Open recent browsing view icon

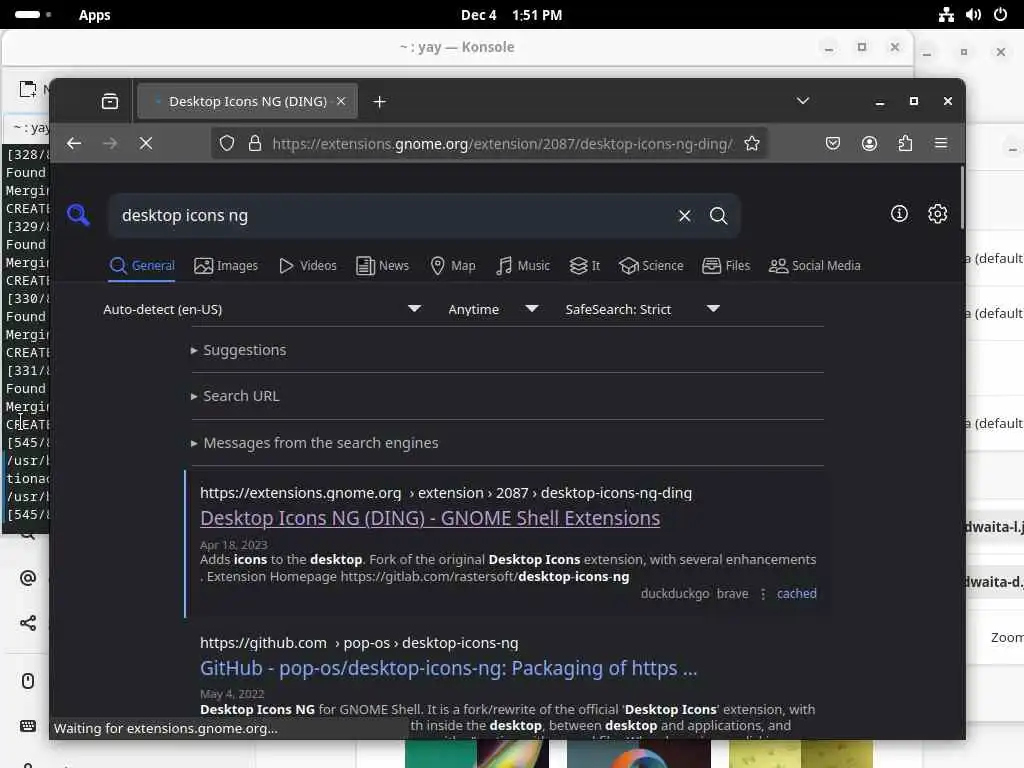[110, 101]
